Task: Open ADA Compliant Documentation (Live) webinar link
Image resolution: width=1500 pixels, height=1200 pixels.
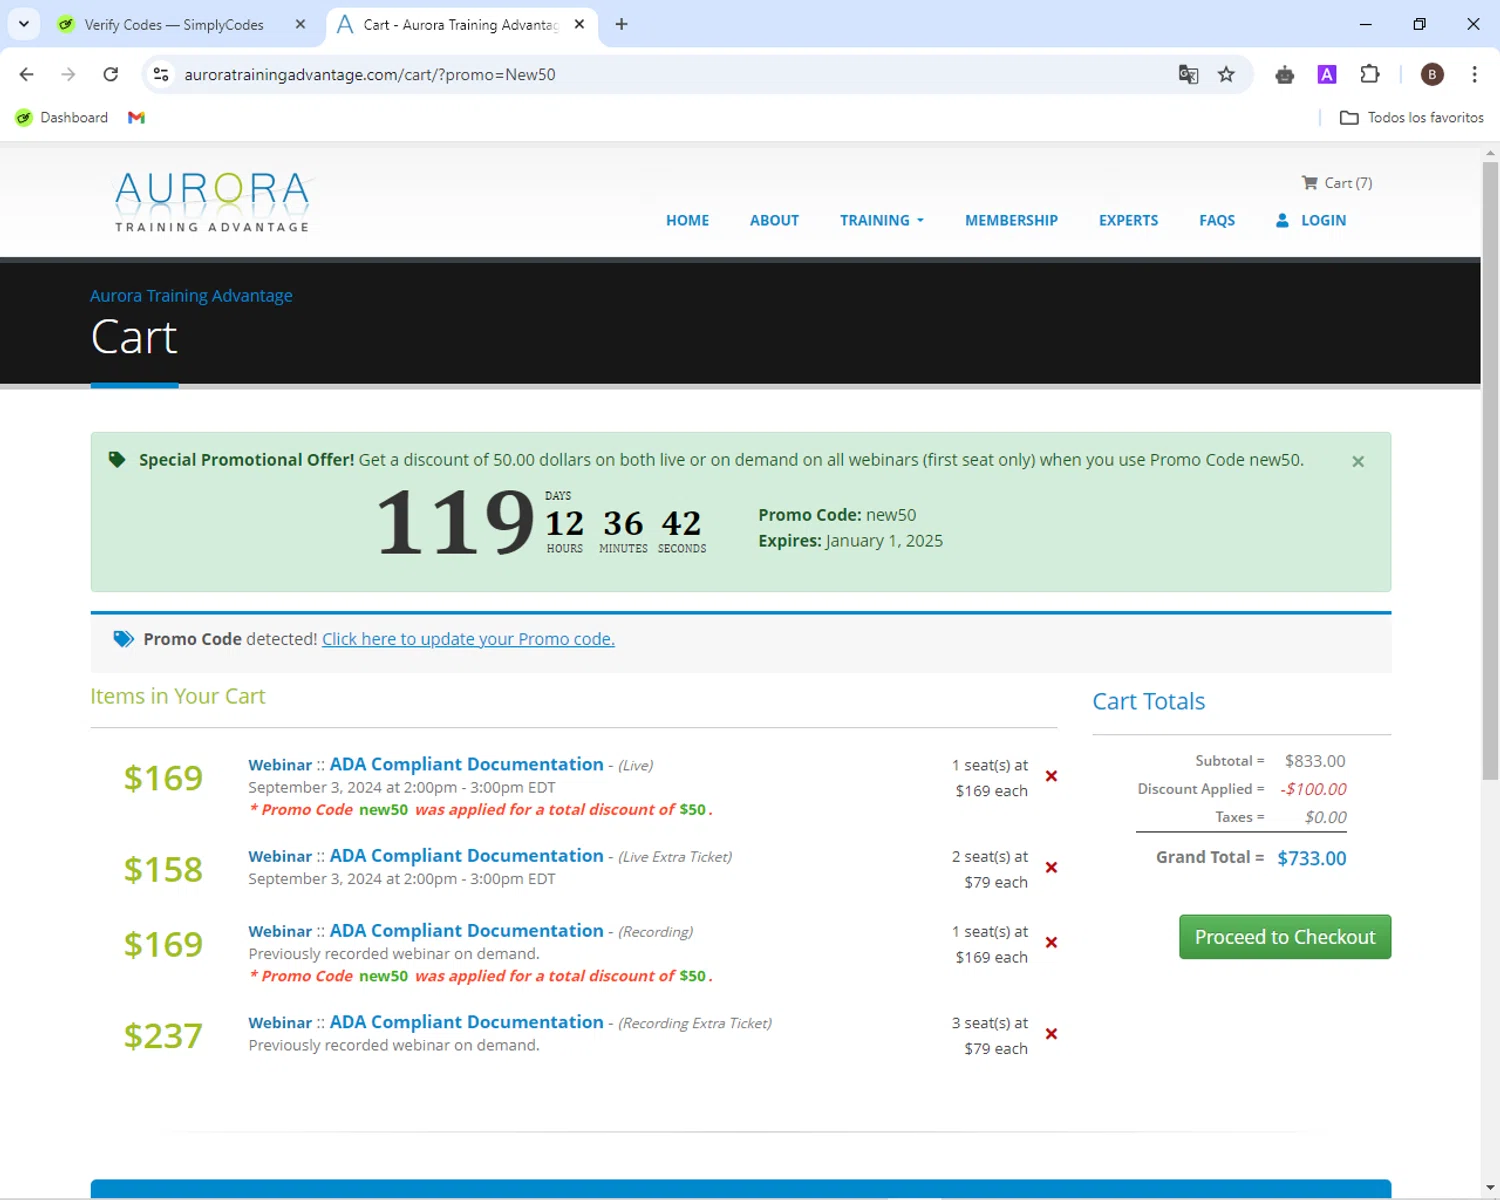Action: [x=466, y=764]
